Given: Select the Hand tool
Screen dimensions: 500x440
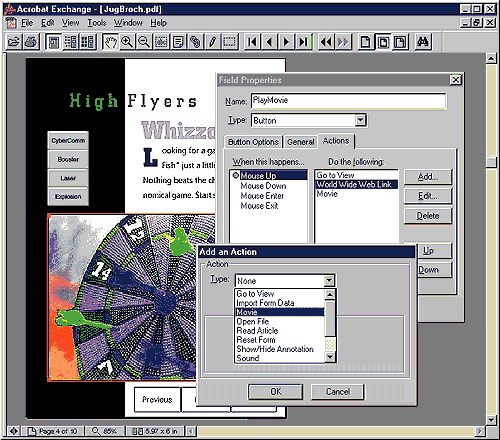Looking at the screenshot, I should pos(110,42).
